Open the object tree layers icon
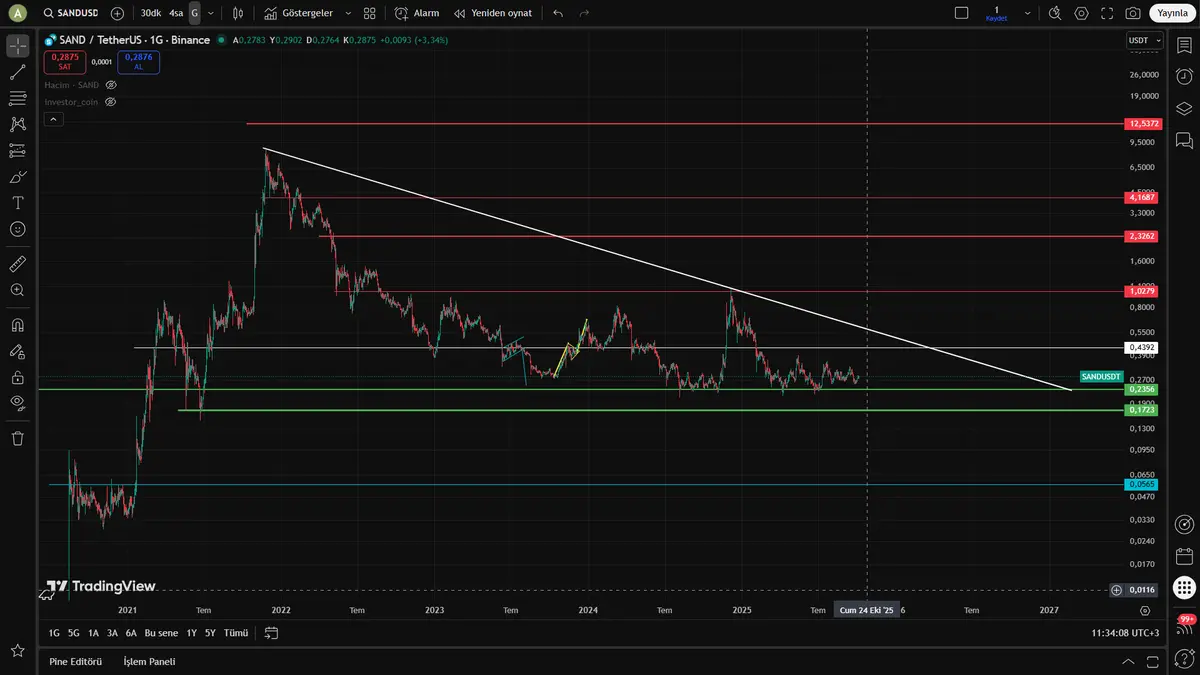 pyautogui.click(x=1184, y=108)
